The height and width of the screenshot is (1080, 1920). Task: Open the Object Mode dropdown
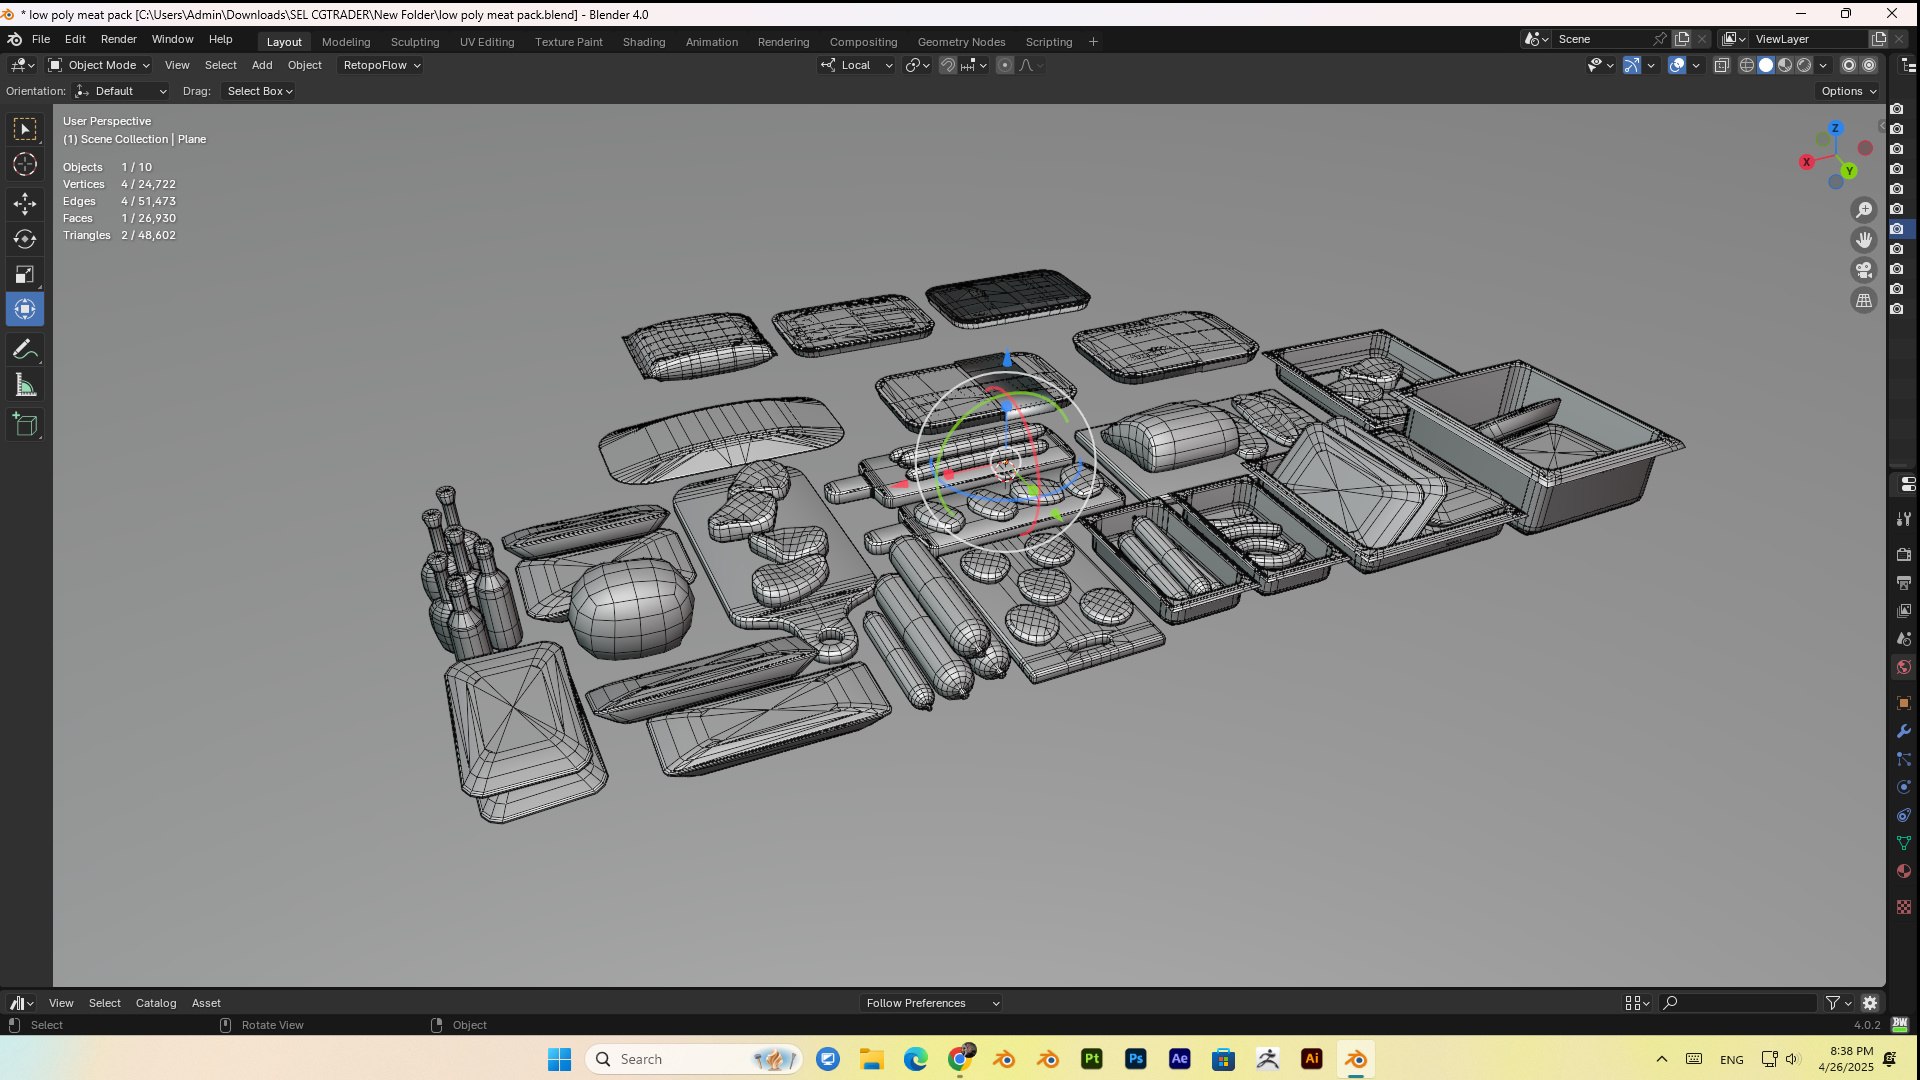click(x=99, y=65)
